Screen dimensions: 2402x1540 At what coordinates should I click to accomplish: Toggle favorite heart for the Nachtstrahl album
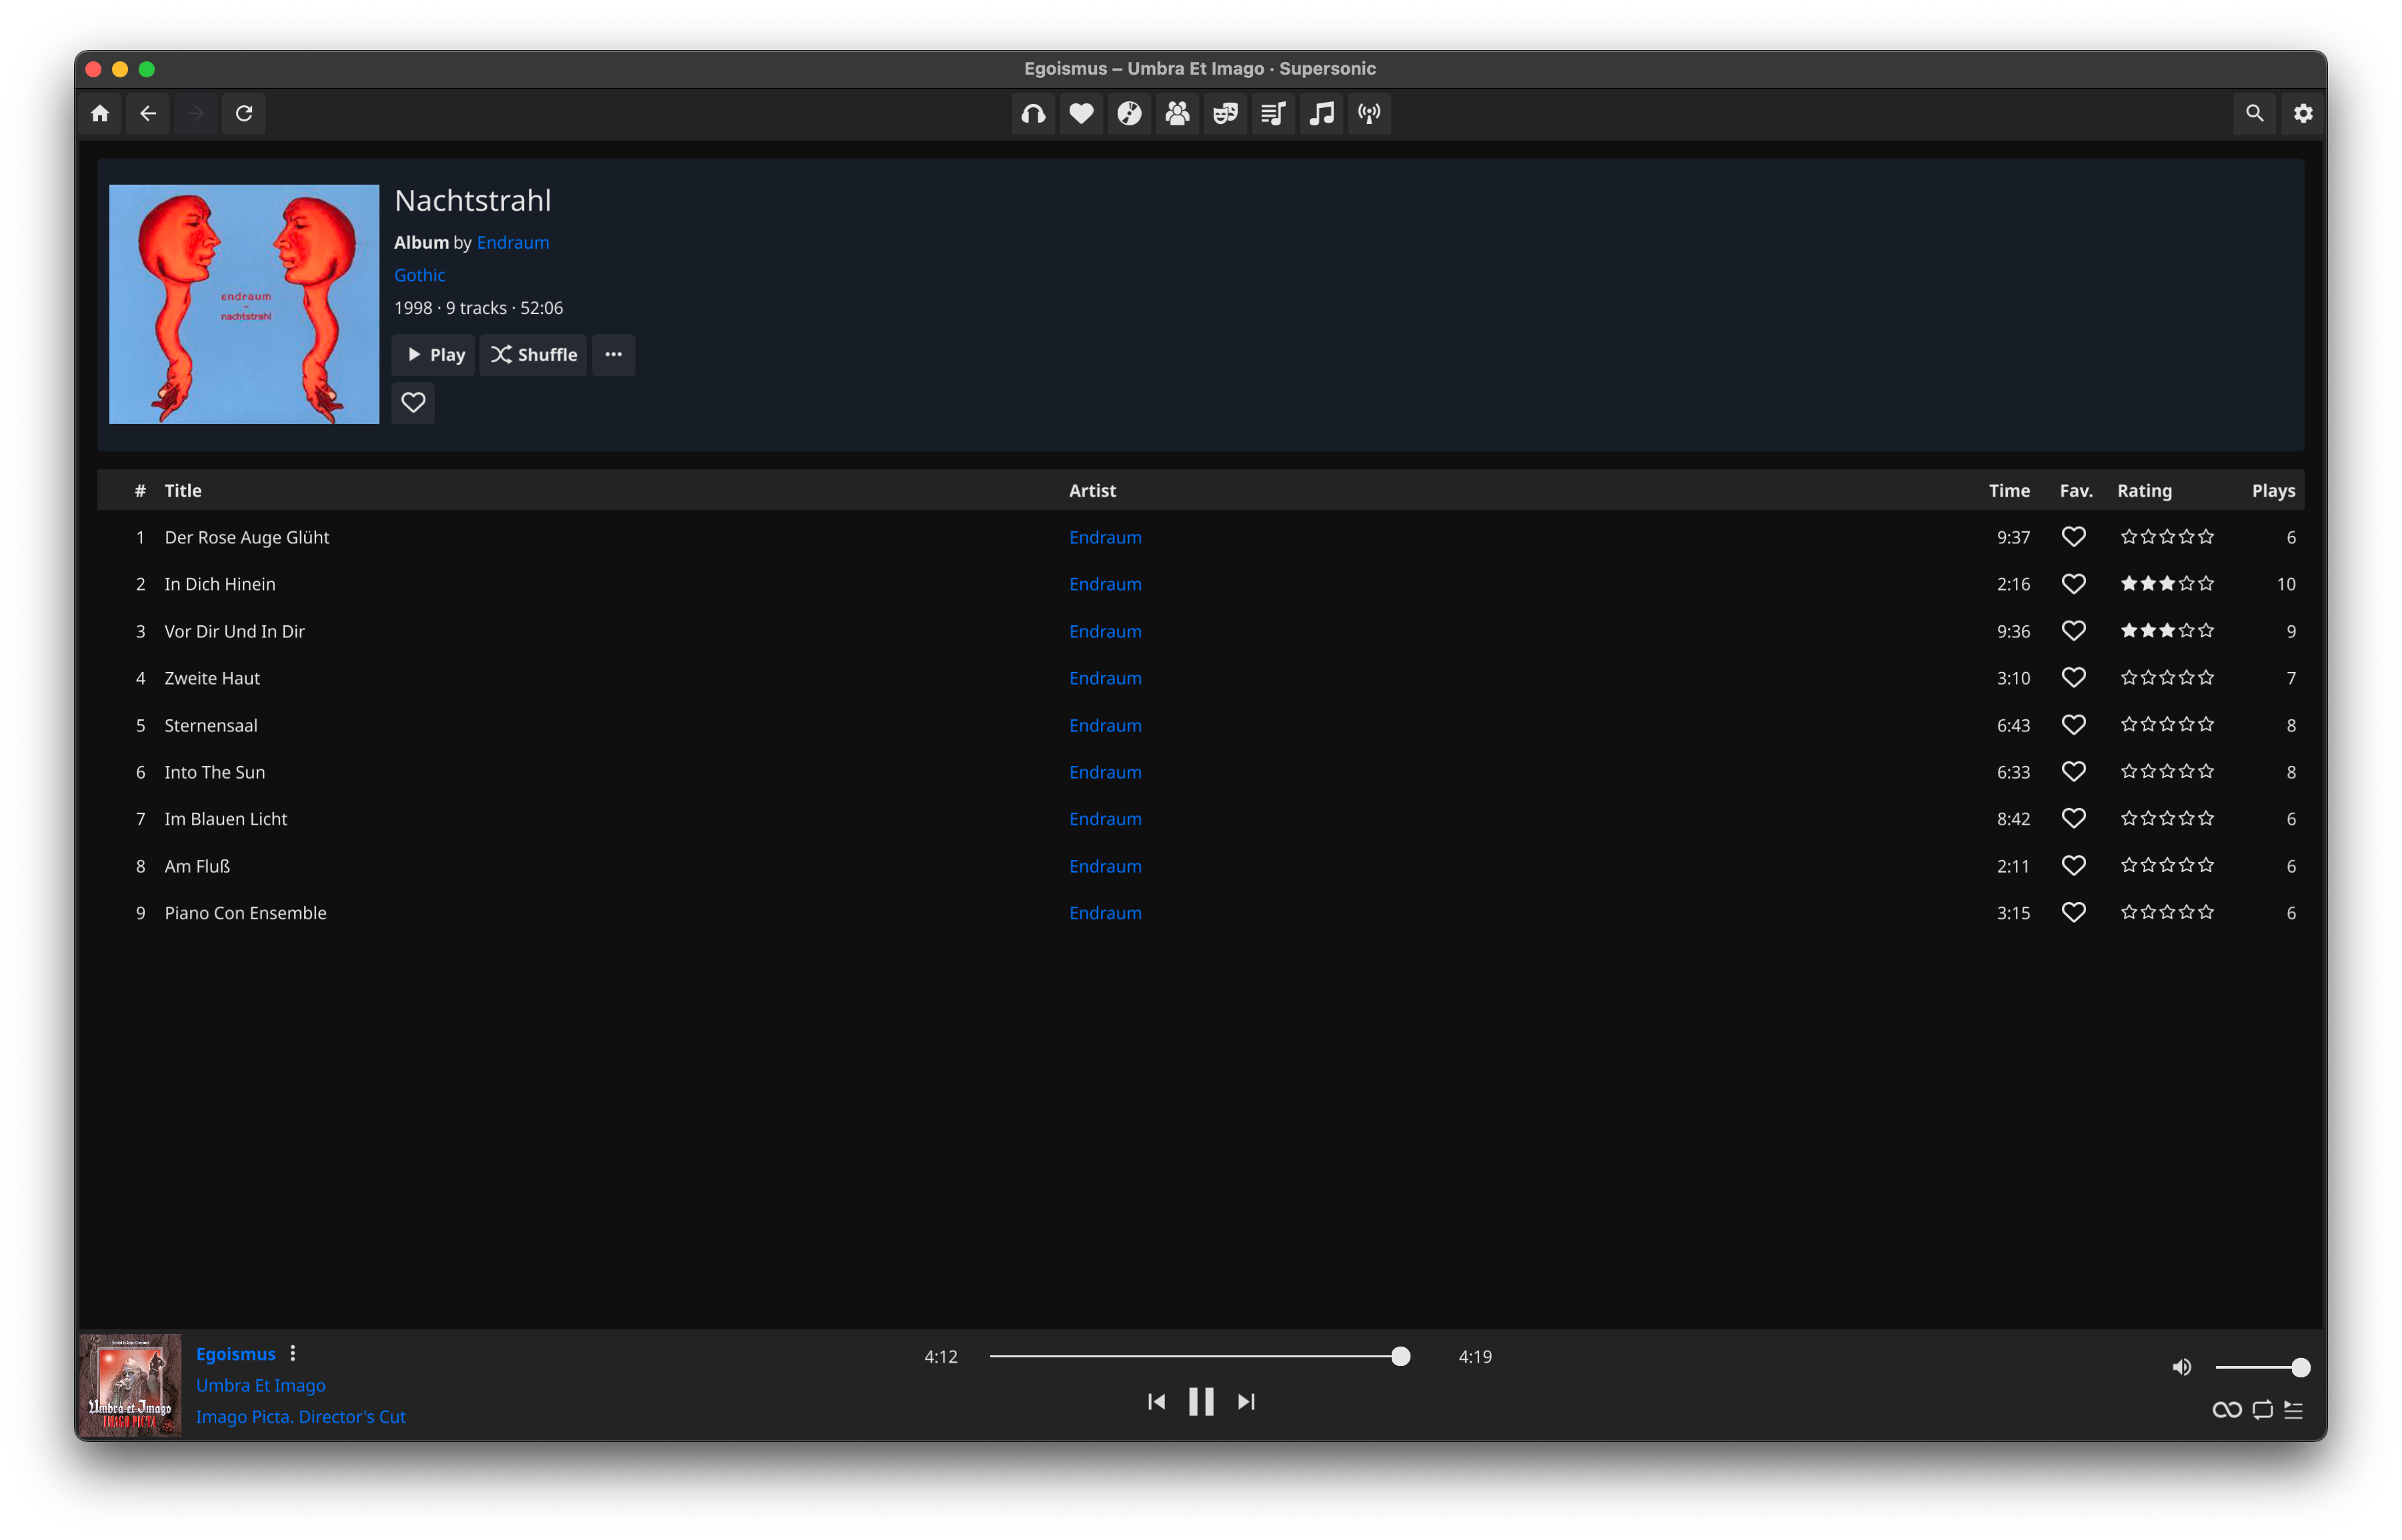[x=413, y=402]
